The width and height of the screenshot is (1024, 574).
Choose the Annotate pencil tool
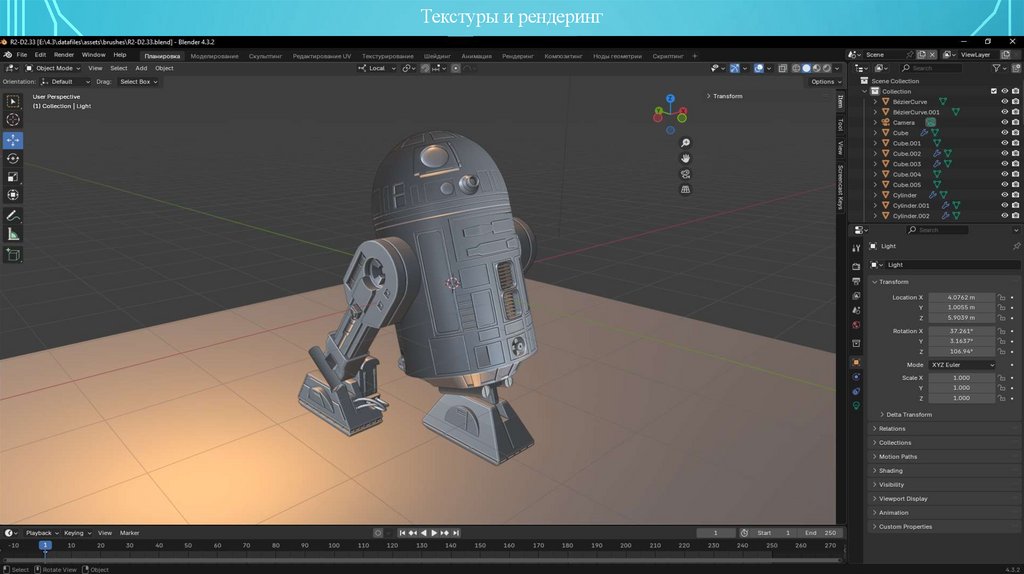coord(13,215)
